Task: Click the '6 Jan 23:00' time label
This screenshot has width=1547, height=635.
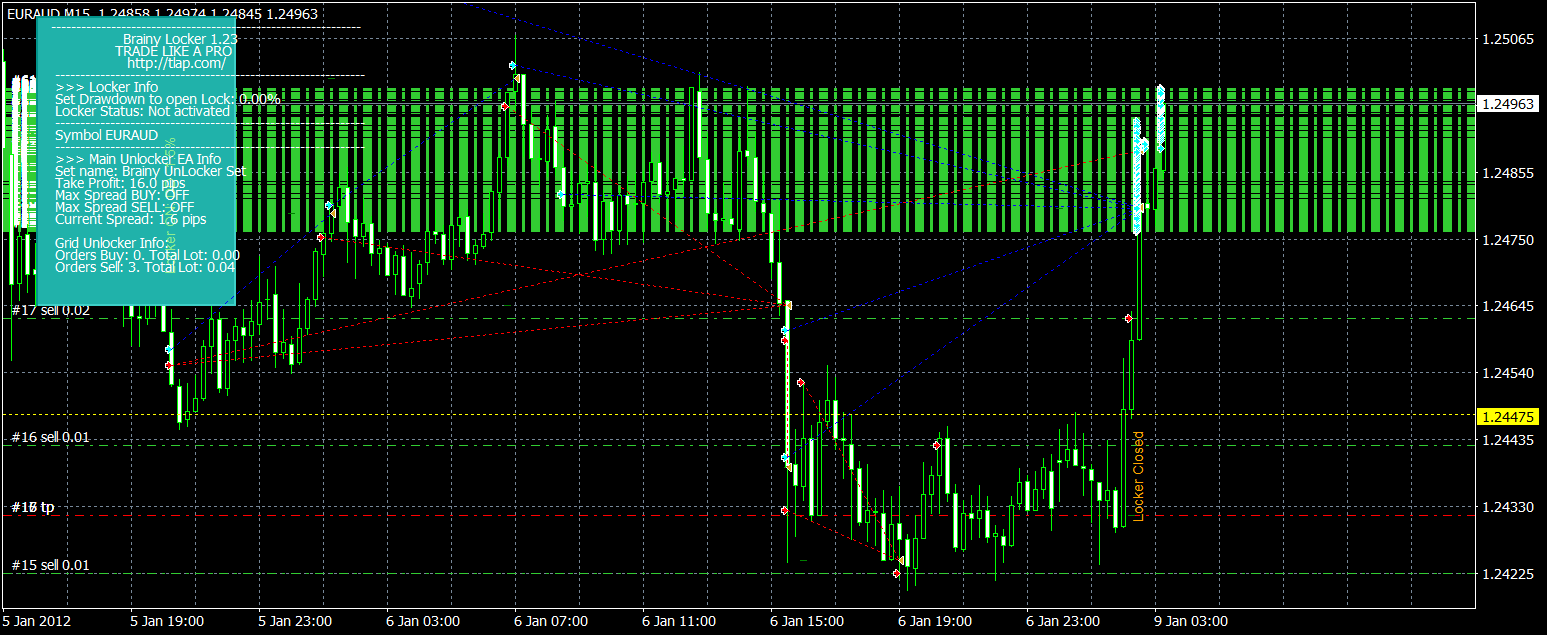Action: tap(1063, 621)
